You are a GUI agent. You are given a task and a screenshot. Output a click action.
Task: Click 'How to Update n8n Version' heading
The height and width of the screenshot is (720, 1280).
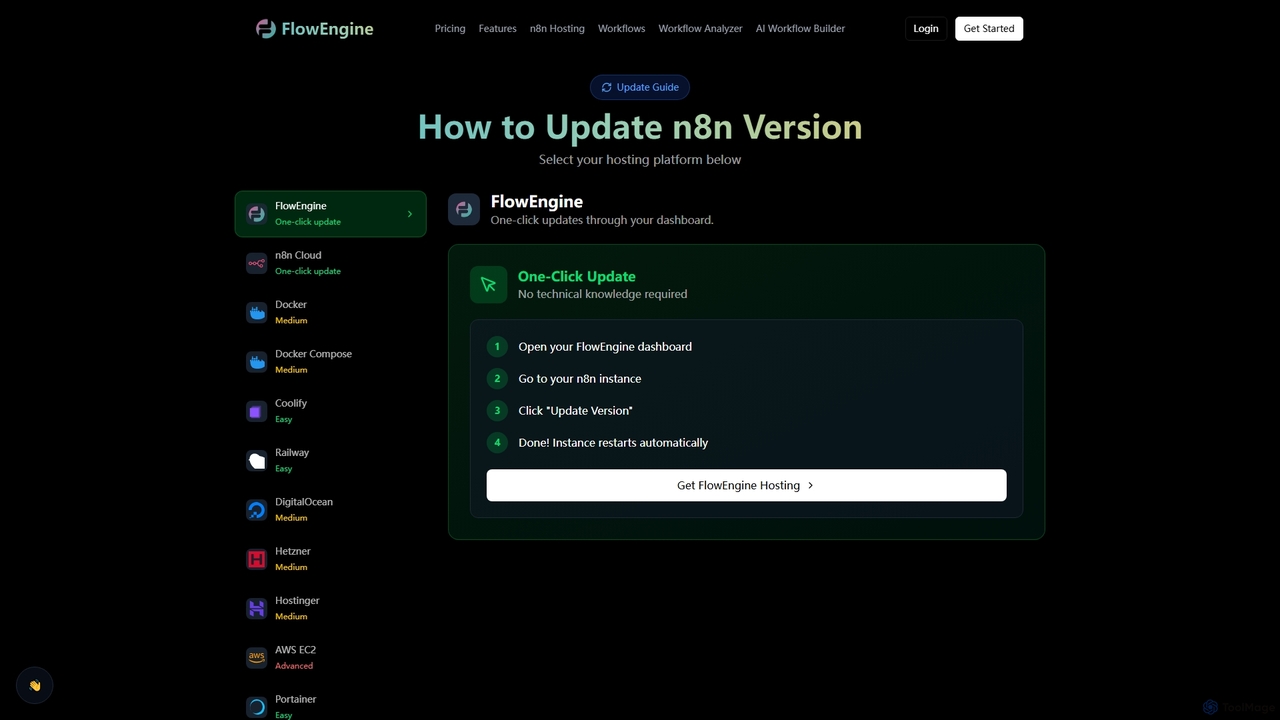640,127
